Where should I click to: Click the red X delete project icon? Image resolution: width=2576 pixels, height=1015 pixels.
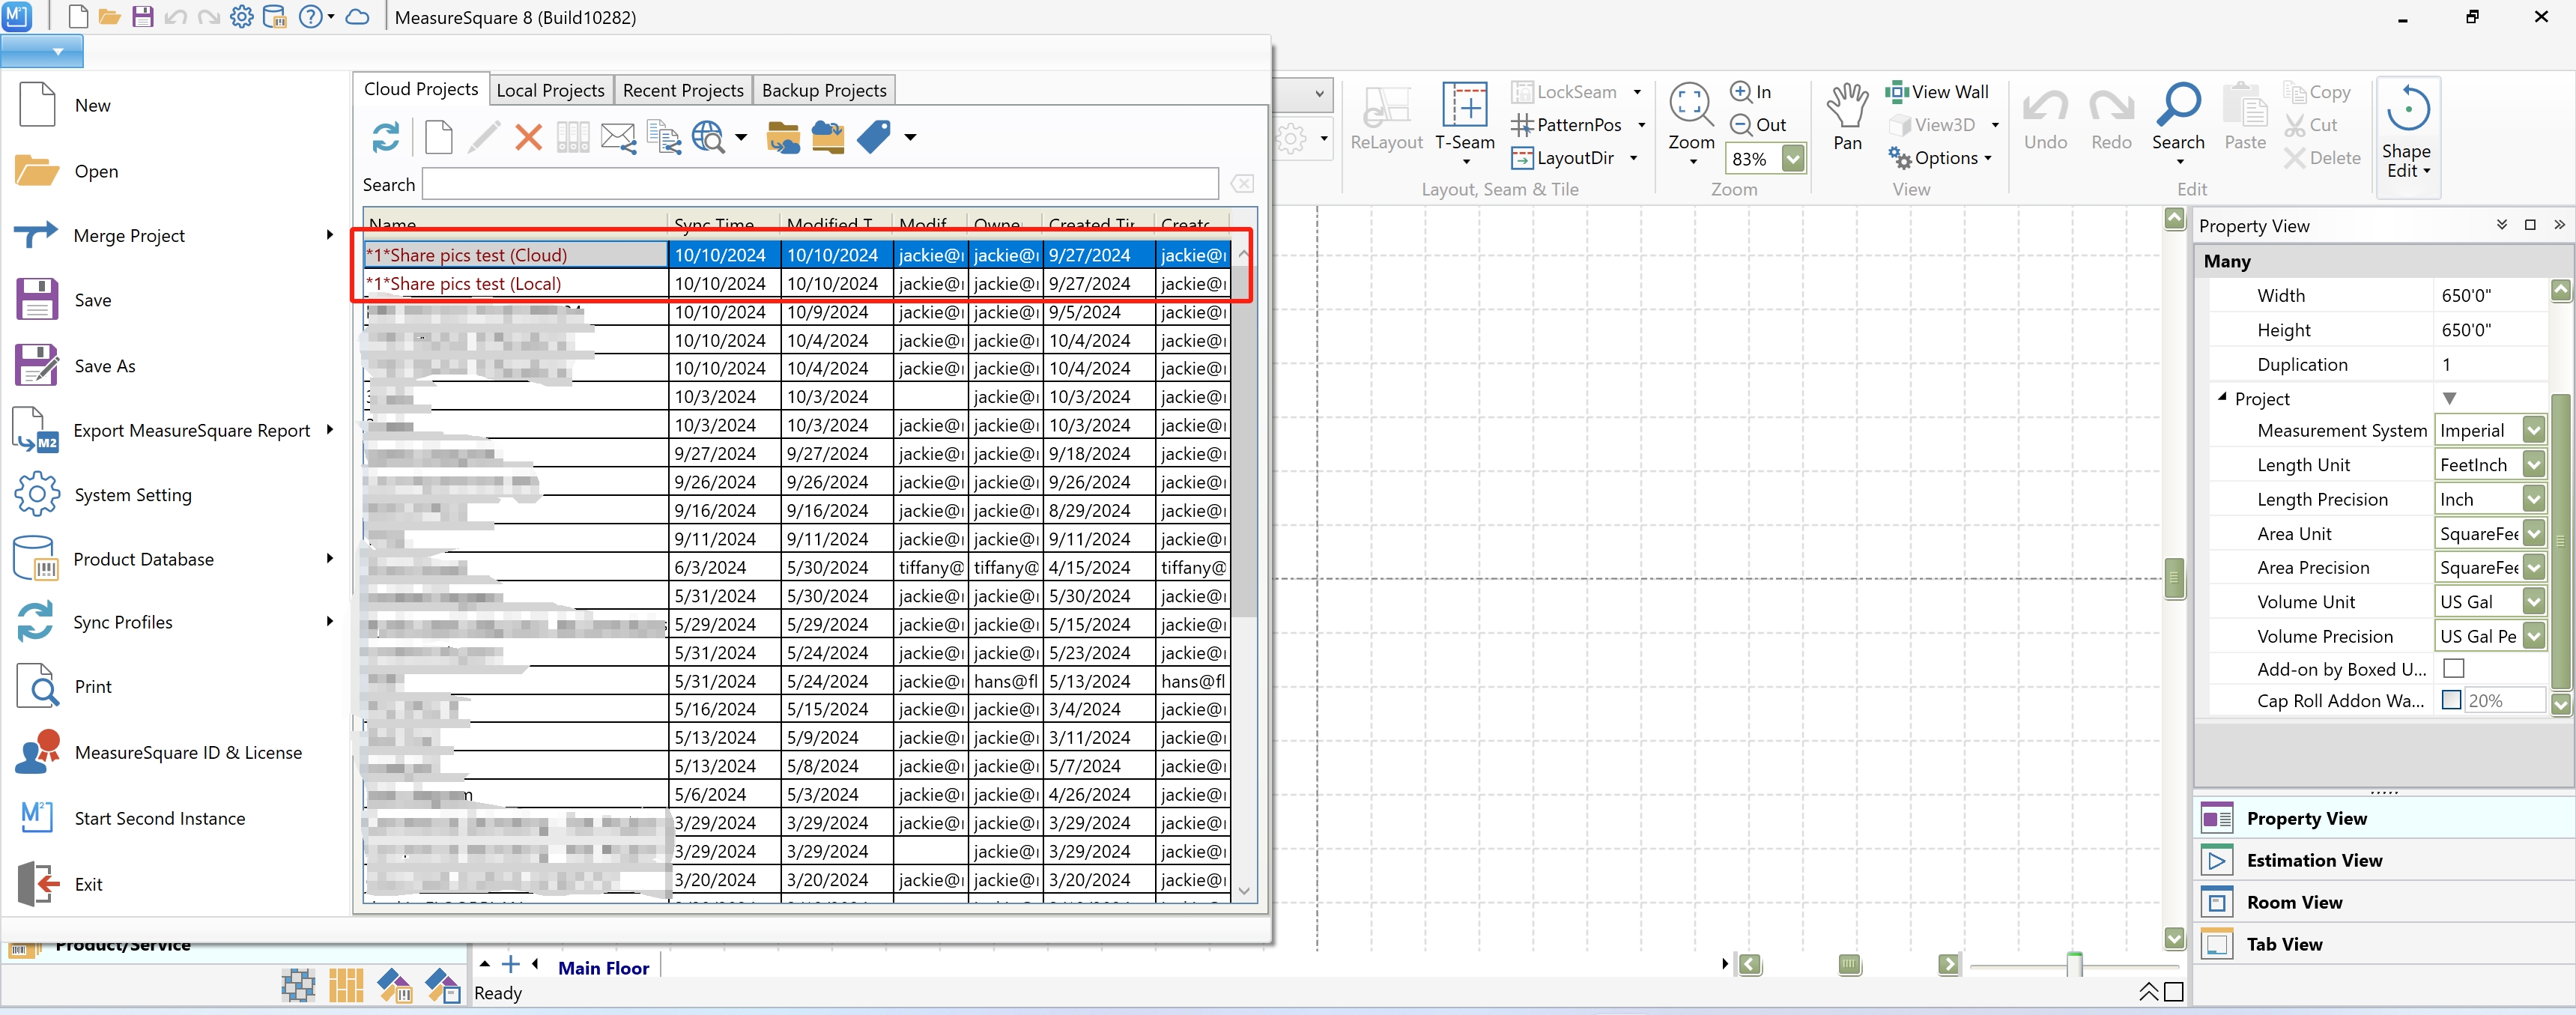pos(528,137)
